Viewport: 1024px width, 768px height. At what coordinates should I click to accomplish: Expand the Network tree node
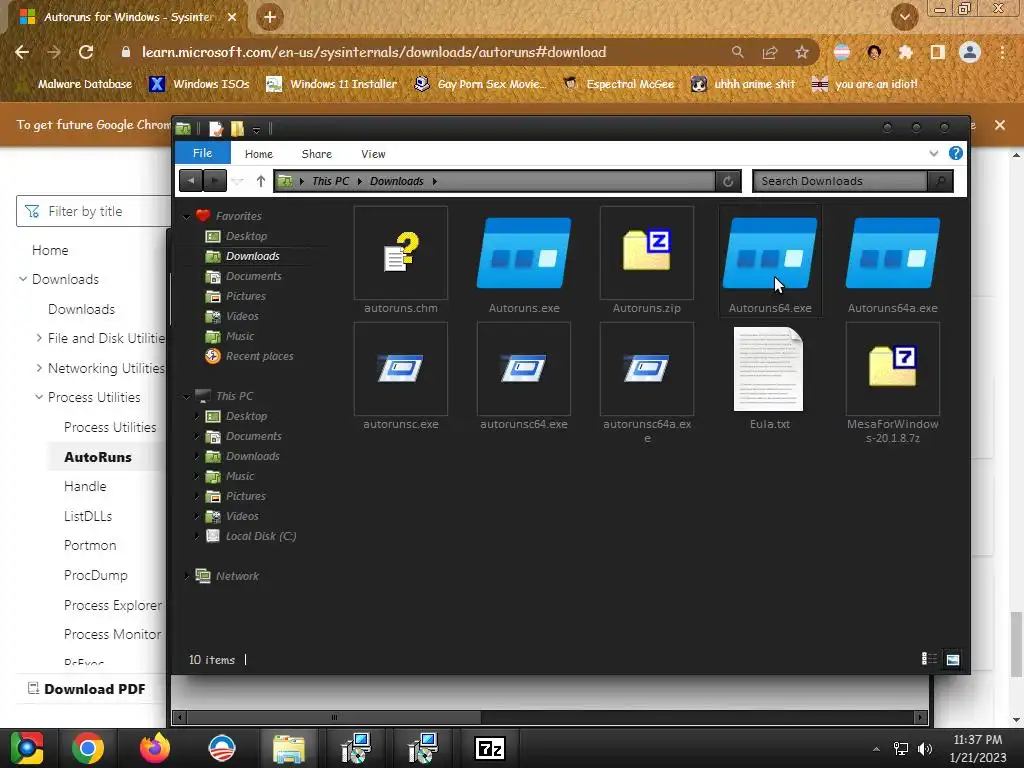pos(187,576)
